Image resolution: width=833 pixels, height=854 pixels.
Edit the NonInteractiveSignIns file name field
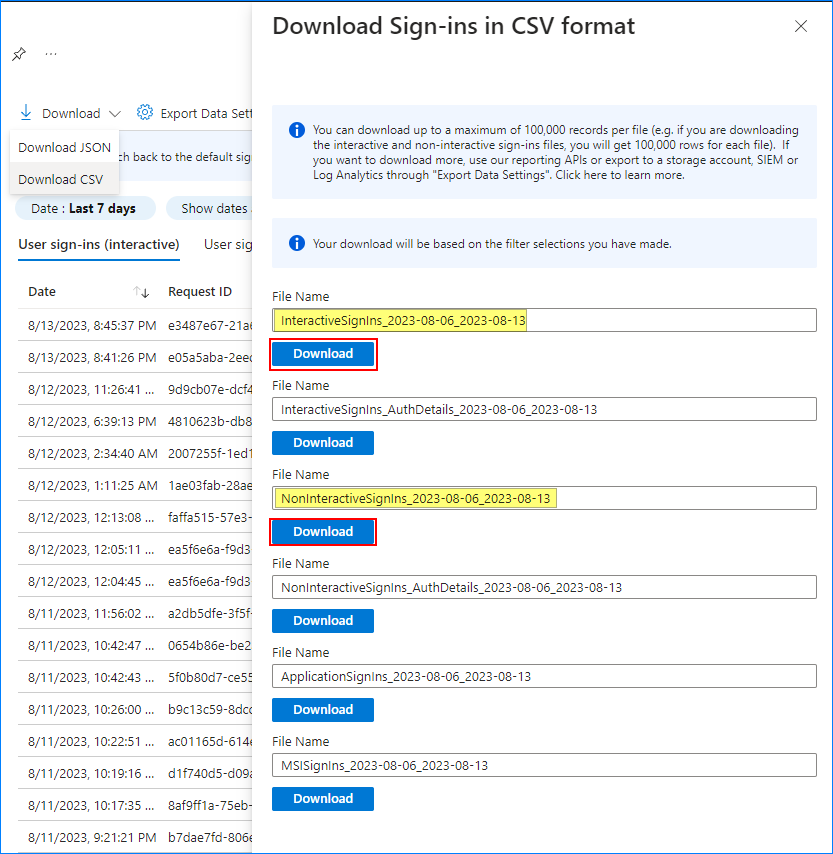tap(544, 498)
